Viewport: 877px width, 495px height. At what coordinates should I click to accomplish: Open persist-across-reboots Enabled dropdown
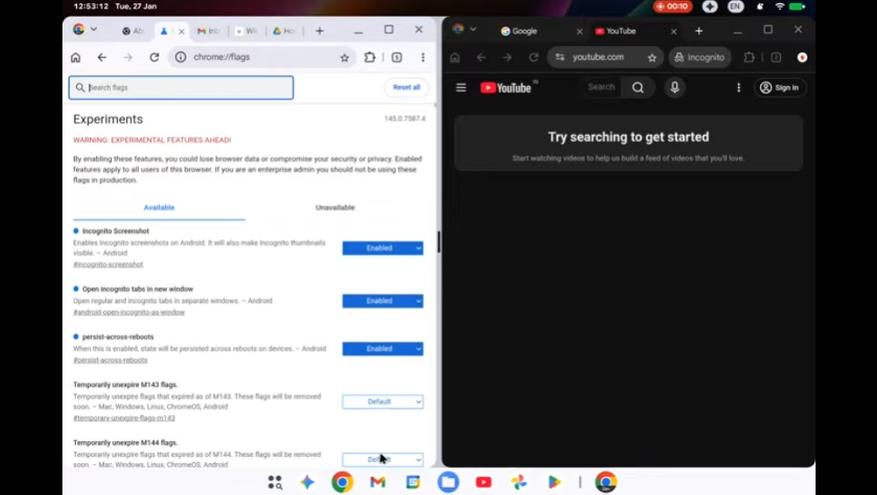383,349
